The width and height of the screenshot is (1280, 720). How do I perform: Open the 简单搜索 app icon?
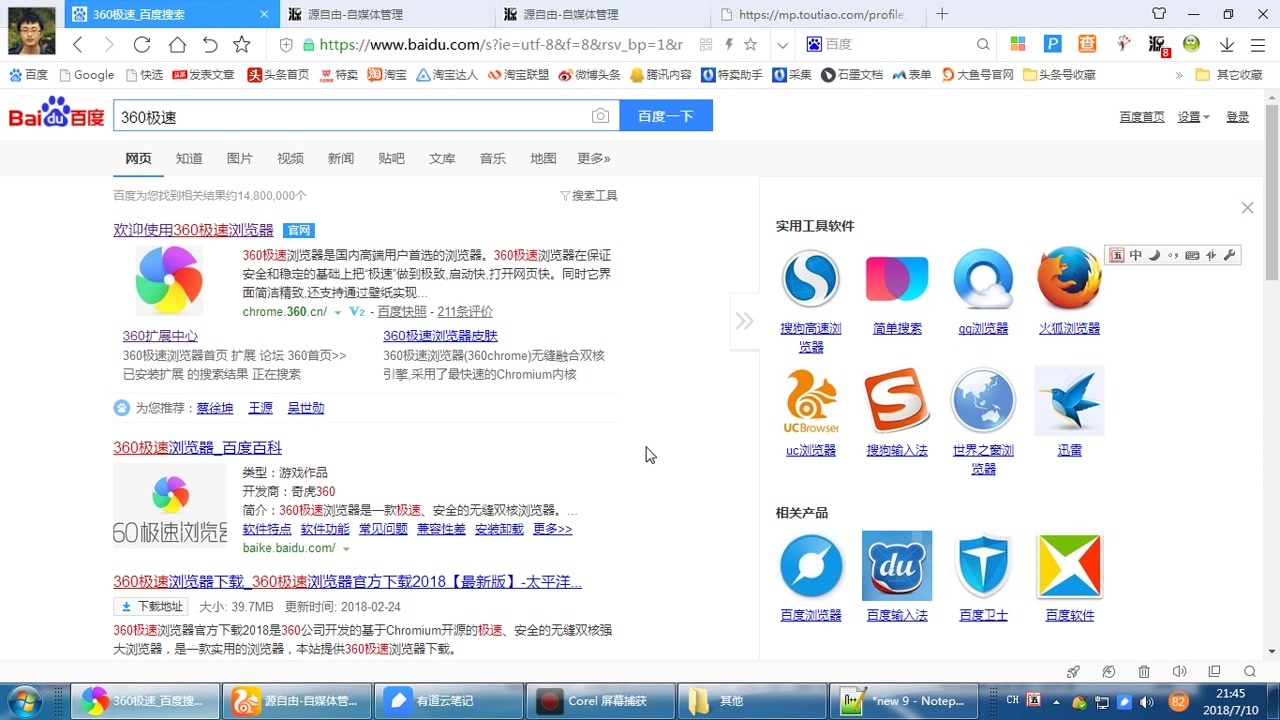(x=897, y=279)
